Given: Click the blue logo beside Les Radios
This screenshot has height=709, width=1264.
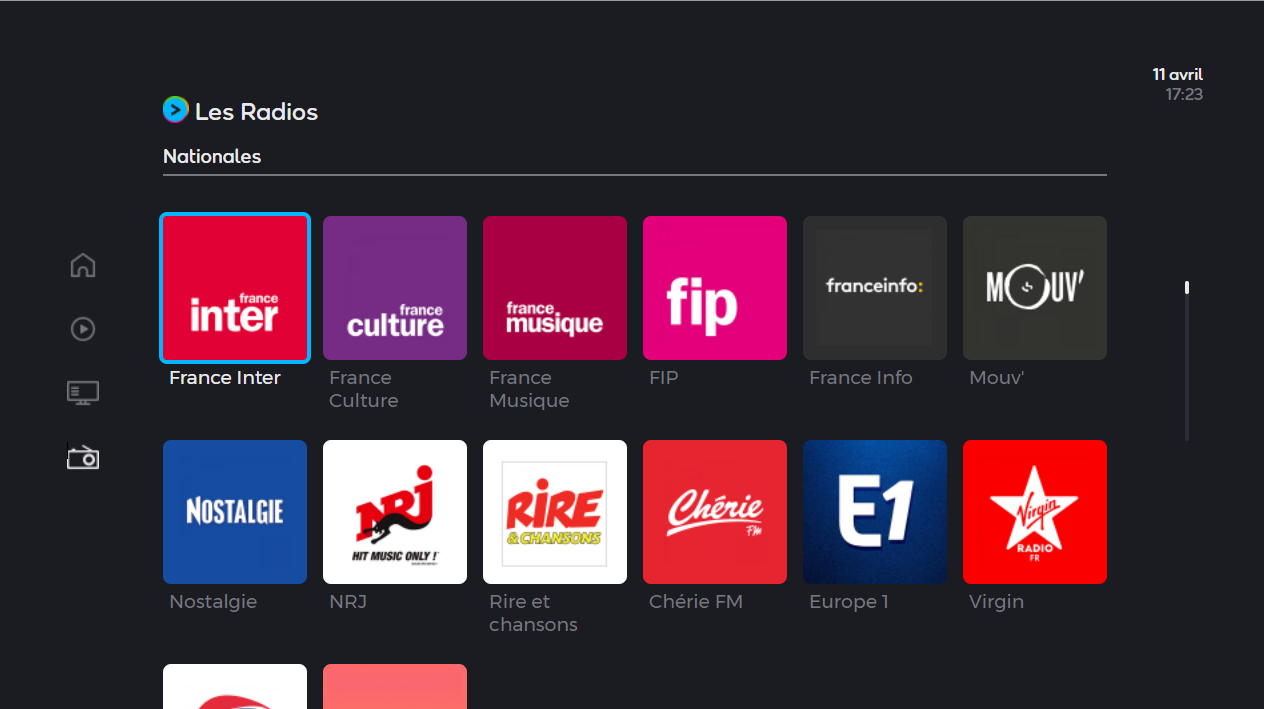Looking at the screenshot, I should (x=175, y=110).
